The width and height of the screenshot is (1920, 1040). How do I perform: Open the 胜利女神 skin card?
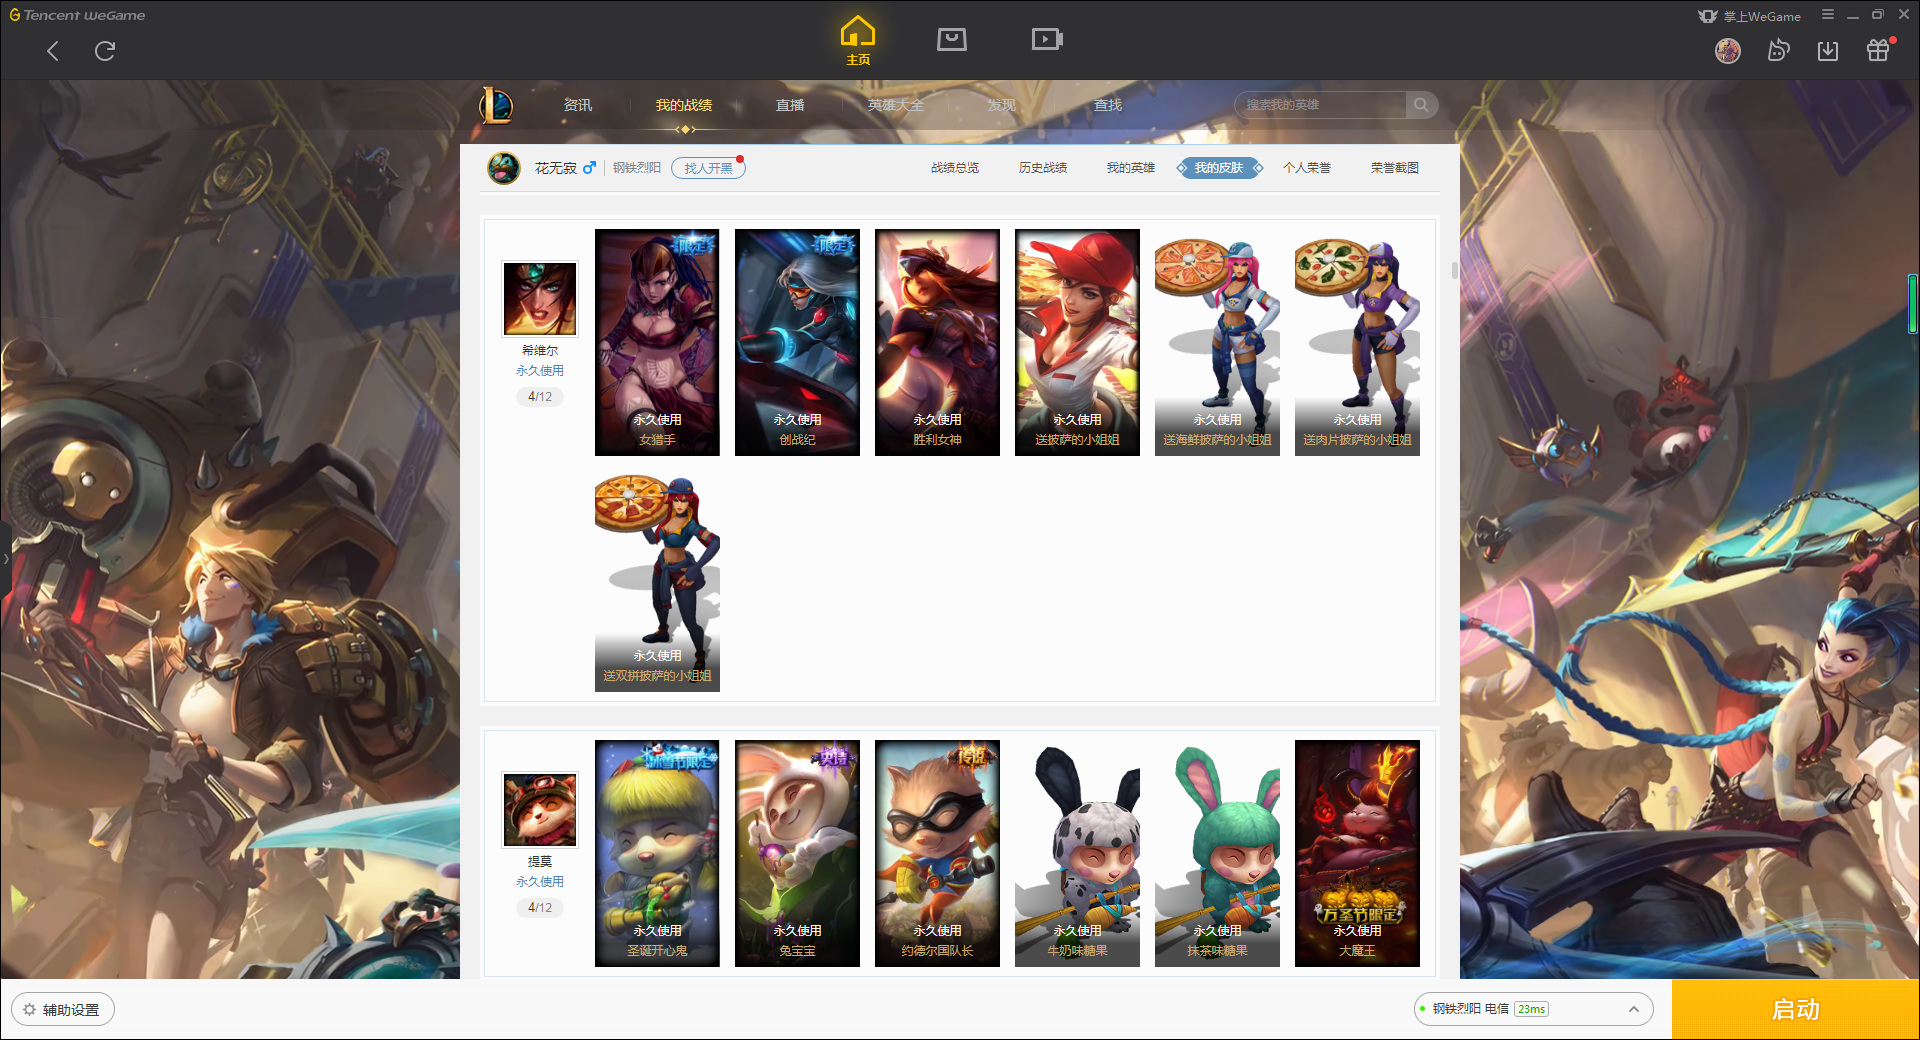(x=937, y=342)
